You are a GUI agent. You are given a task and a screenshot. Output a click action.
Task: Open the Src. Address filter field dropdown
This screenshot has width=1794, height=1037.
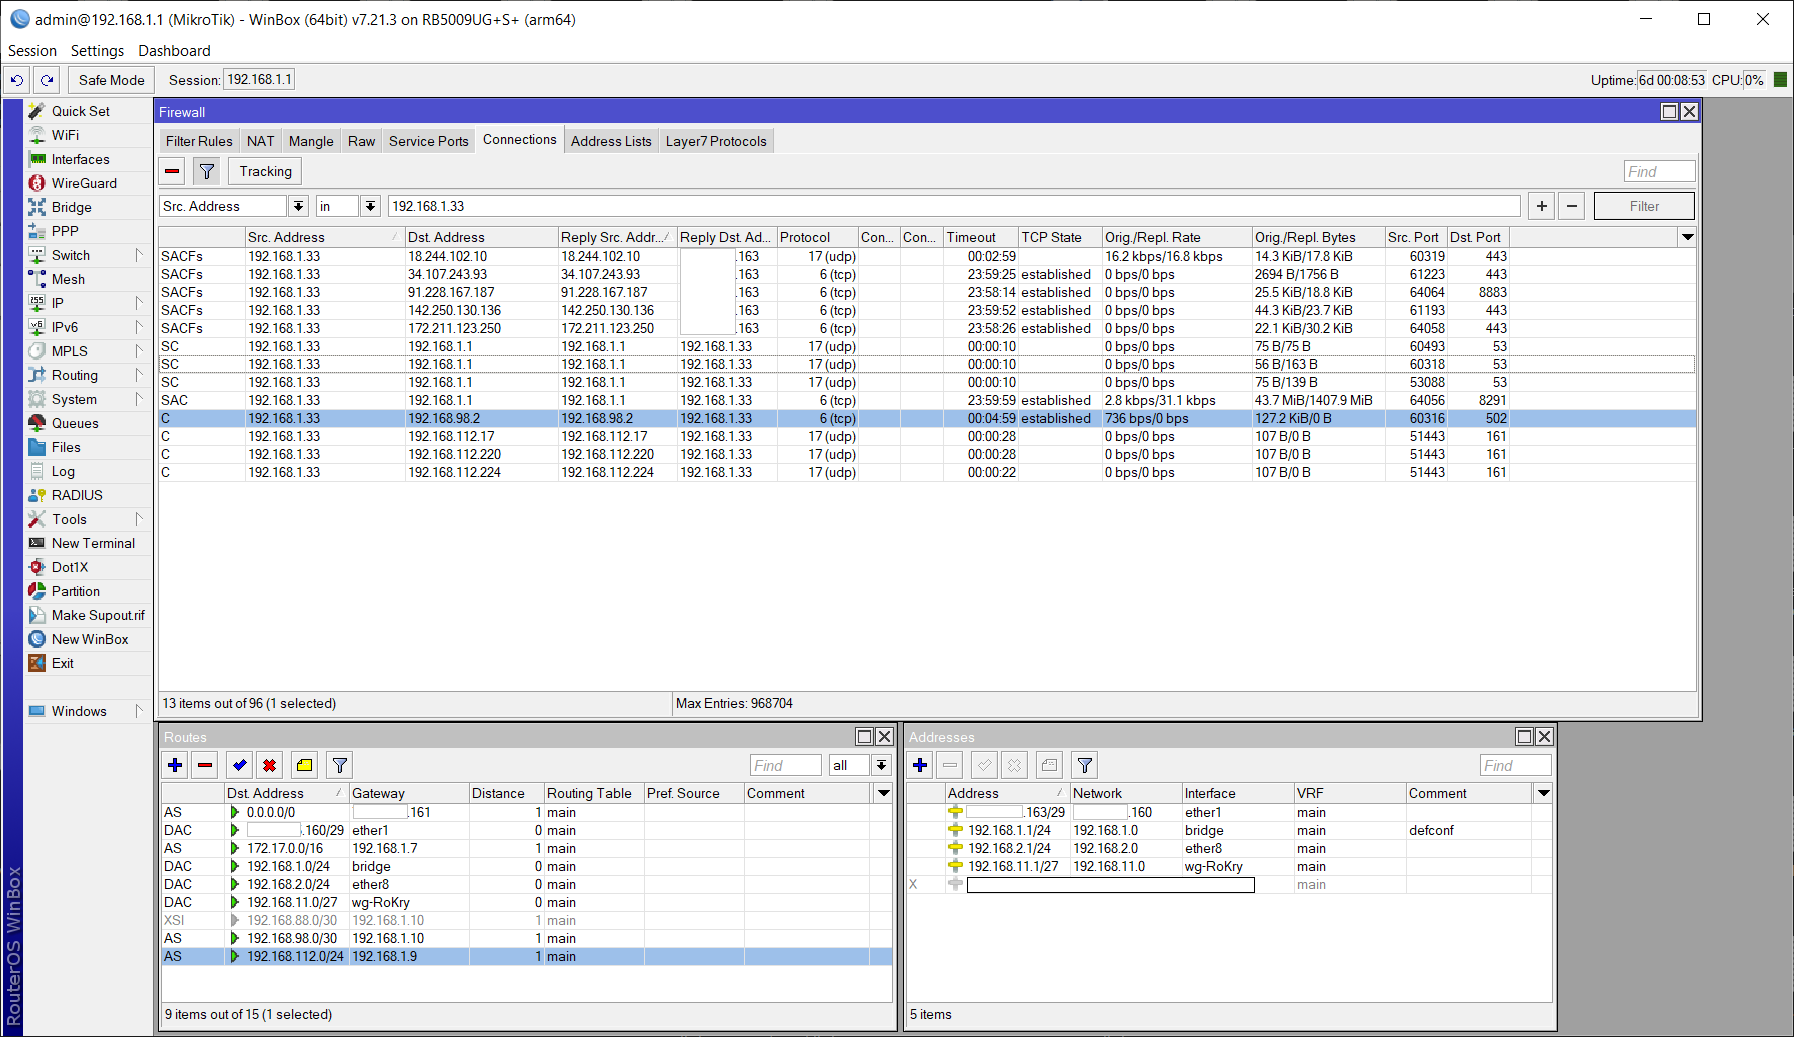coord(298,206)
